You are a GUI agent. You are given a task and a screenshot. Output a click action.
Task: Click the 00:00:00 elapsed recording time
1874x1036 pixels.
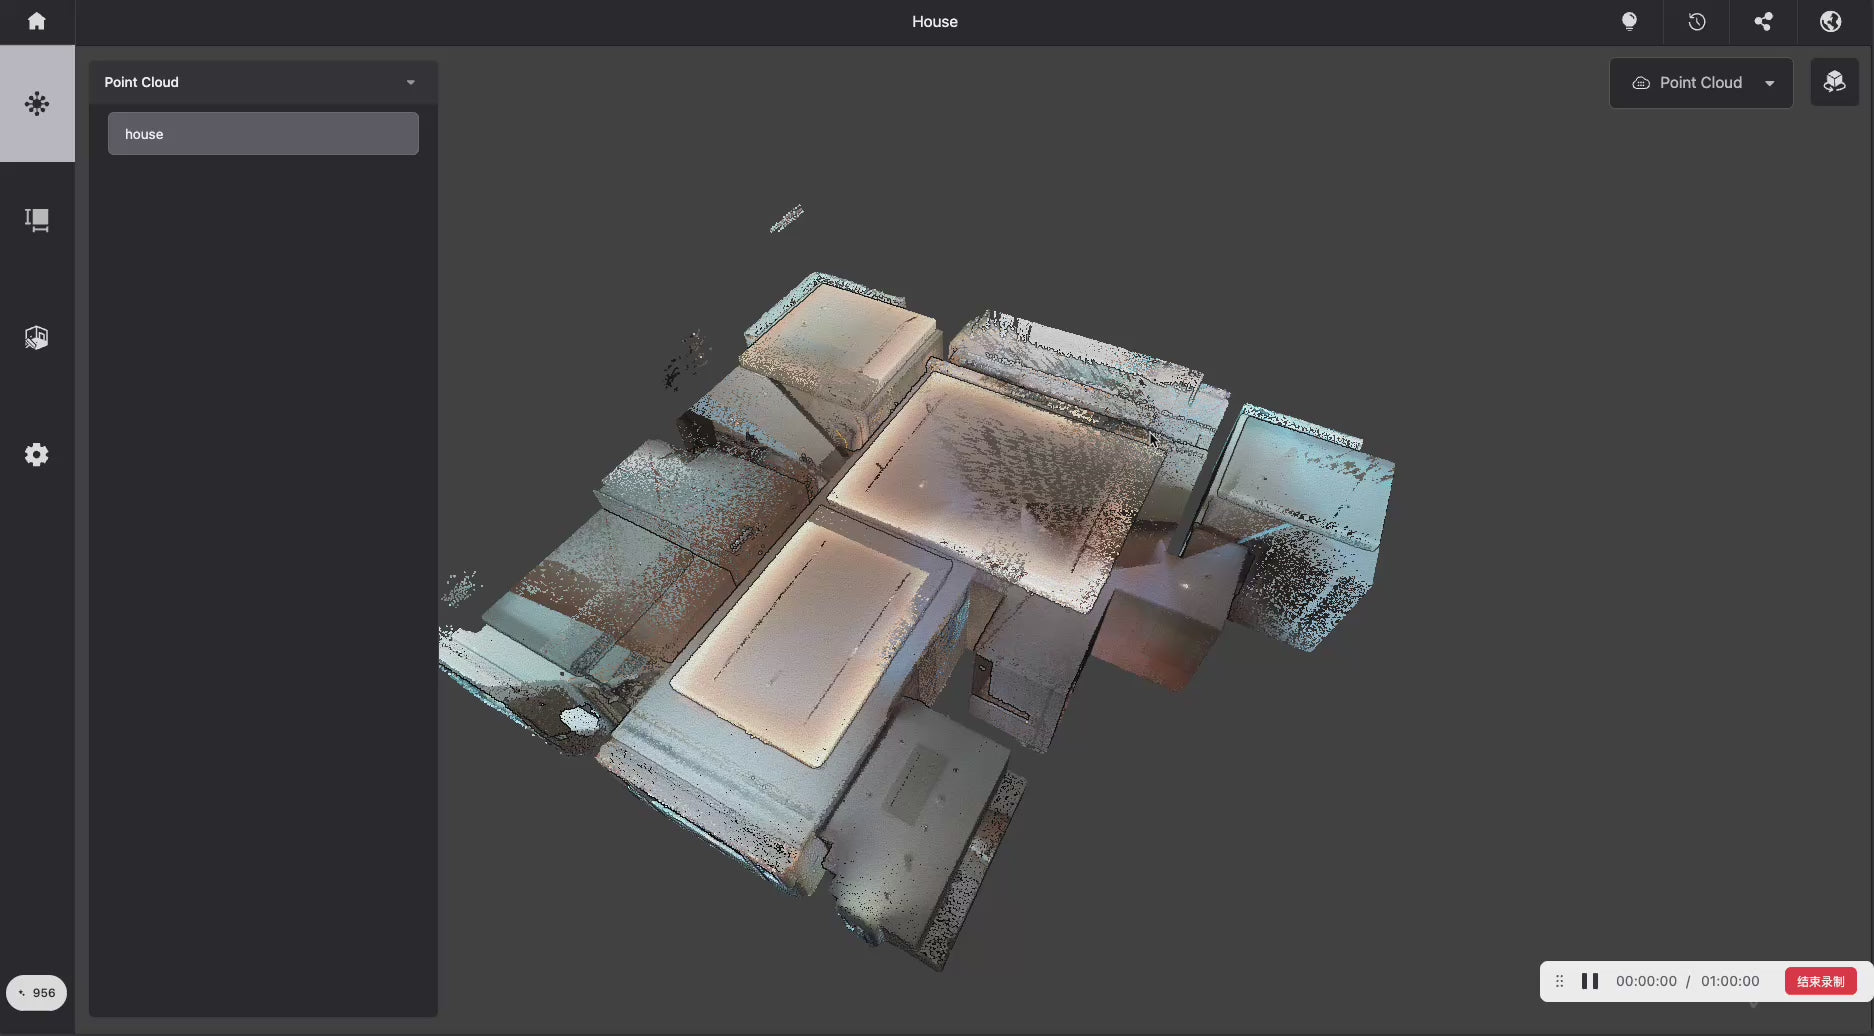[1646, 981]
